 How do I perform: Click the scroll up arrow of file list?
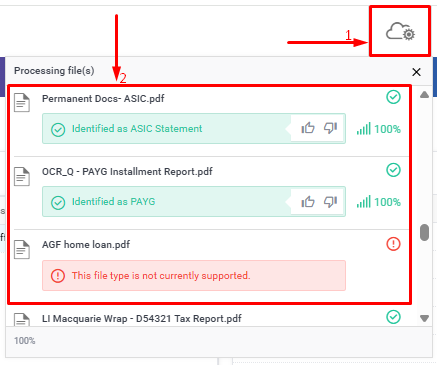click(424, 95)
